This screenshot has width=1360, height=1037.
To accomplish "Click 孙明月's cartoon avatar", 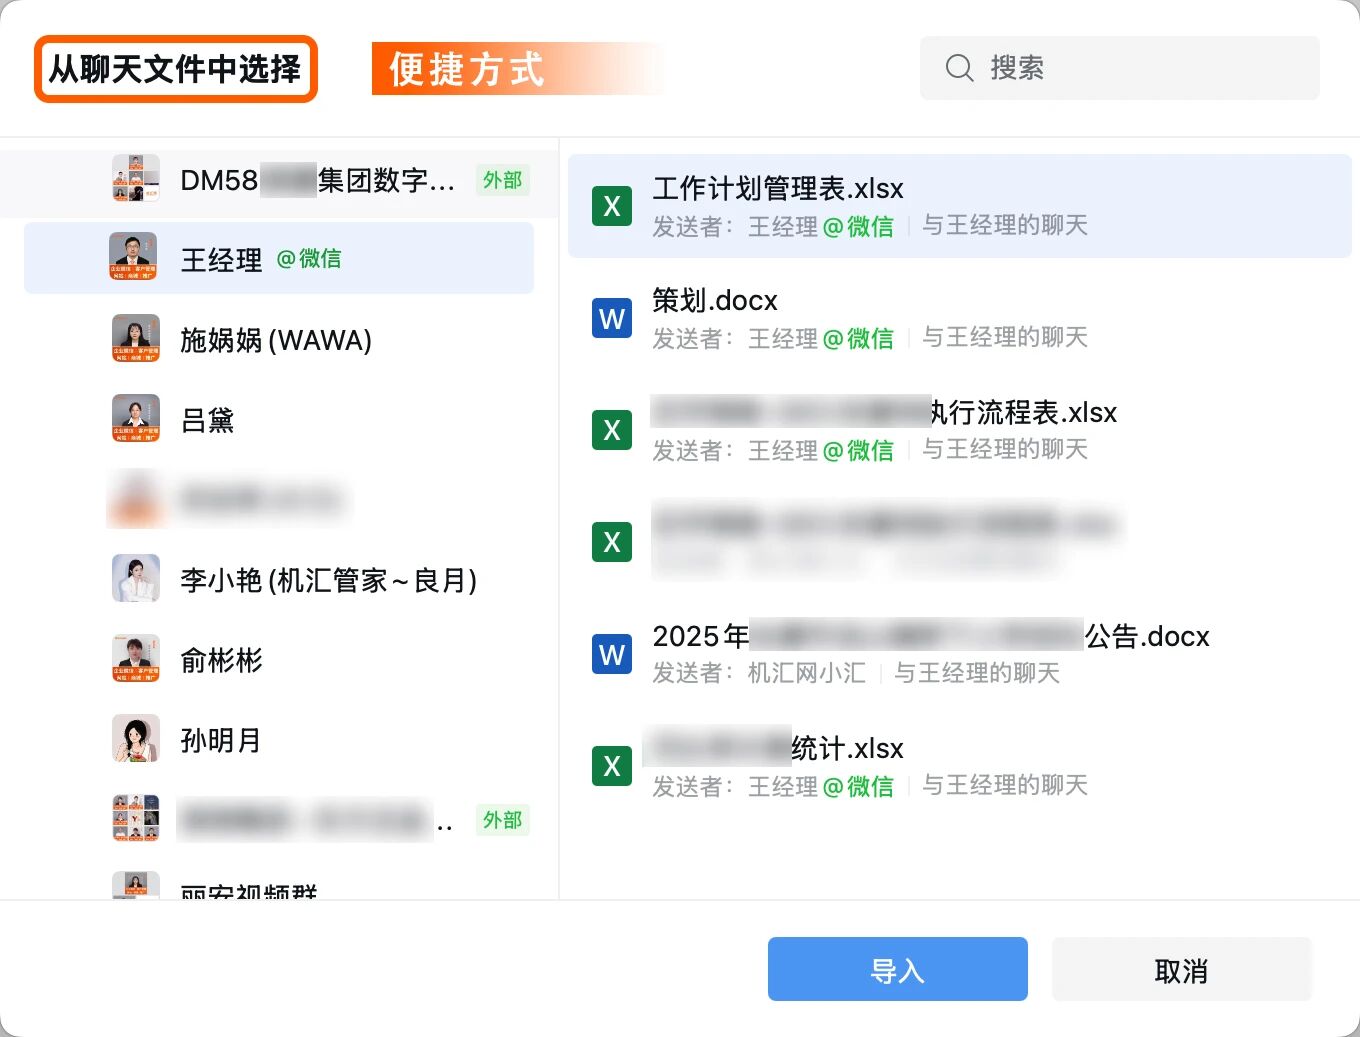I will click(x=136, y=739).
